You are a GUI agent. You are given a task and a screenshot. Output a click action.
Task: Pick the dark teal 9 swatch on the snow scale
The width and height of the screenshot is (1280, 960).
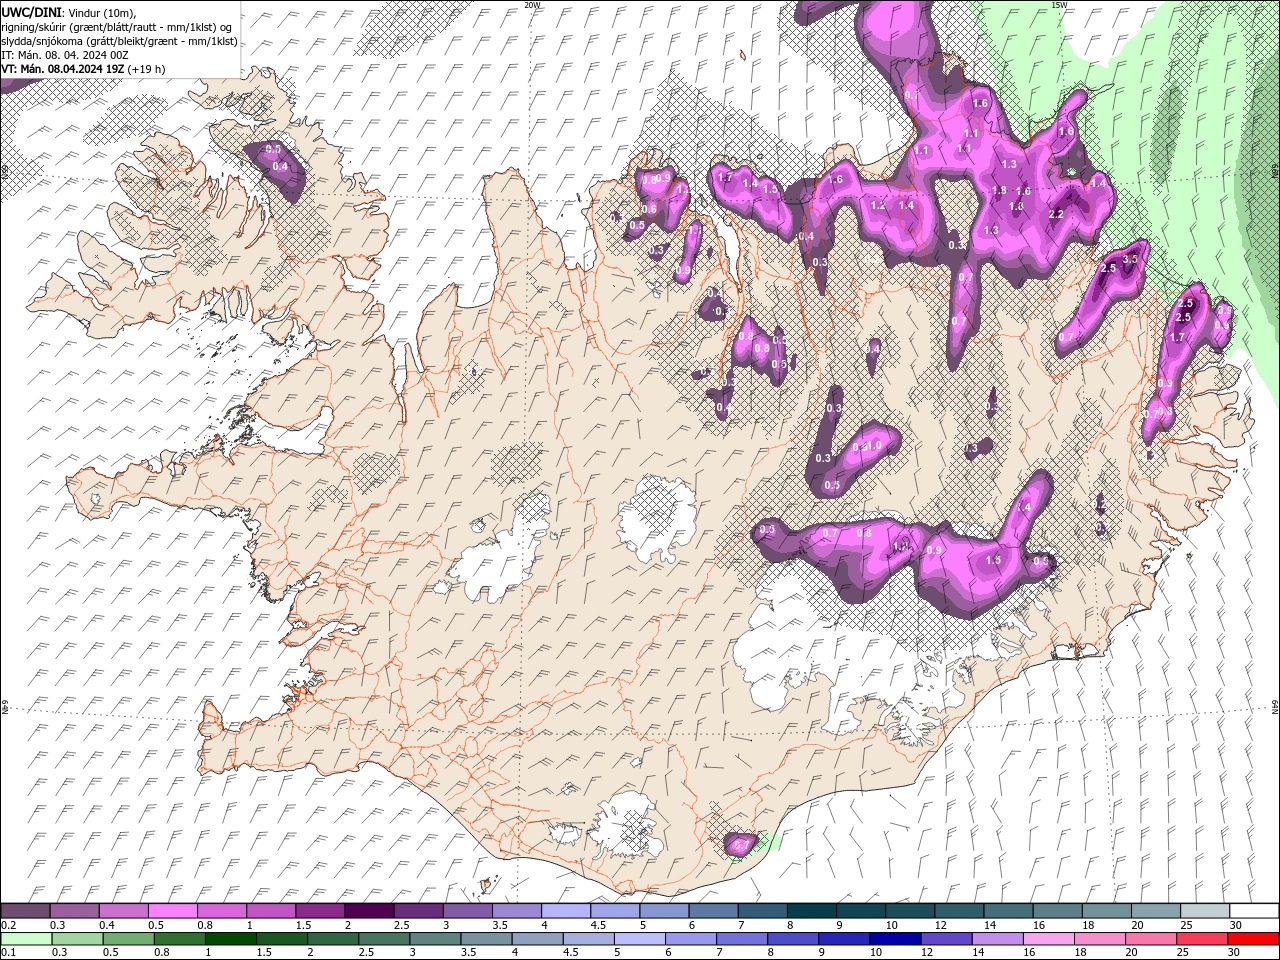pyautogui.click(x=860, y=911)
